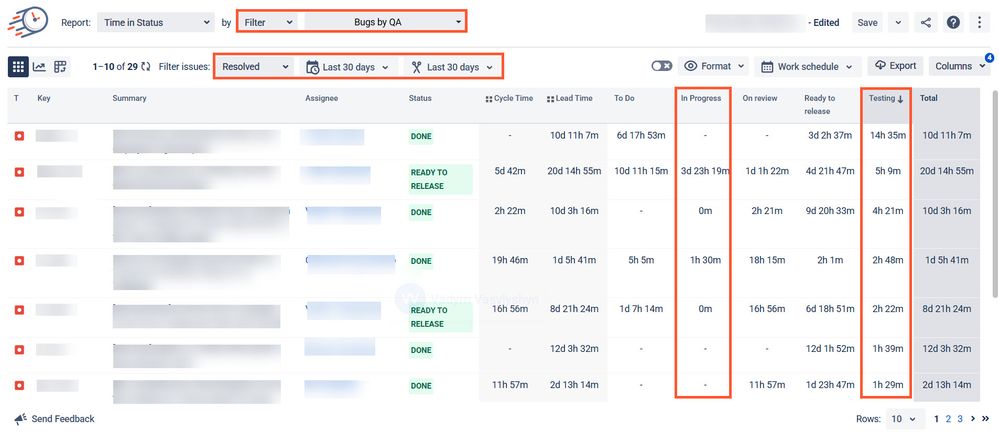The width and height of the screenshot is (999, 436).
Task: Click the 10d 11h 15m To Do cell
Action: tap(640, 171)
